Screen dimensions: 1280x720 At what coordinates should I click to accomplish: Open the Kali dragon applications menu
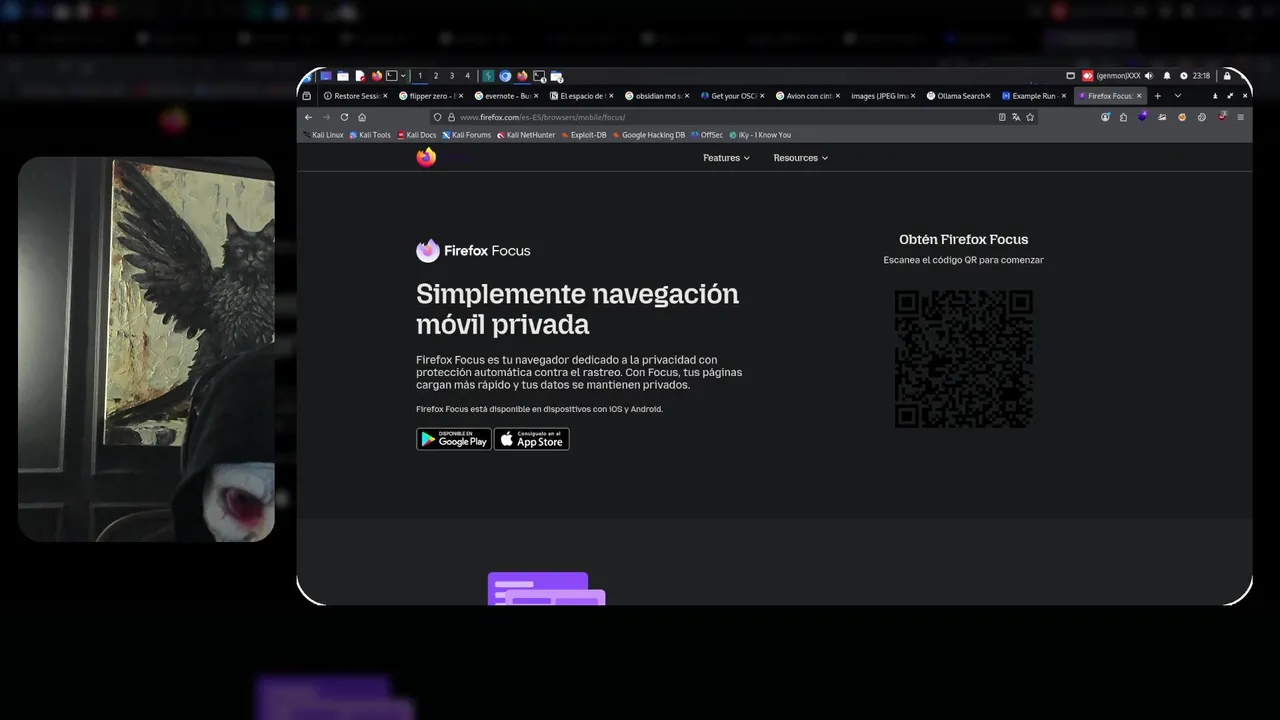coord(306,77)
